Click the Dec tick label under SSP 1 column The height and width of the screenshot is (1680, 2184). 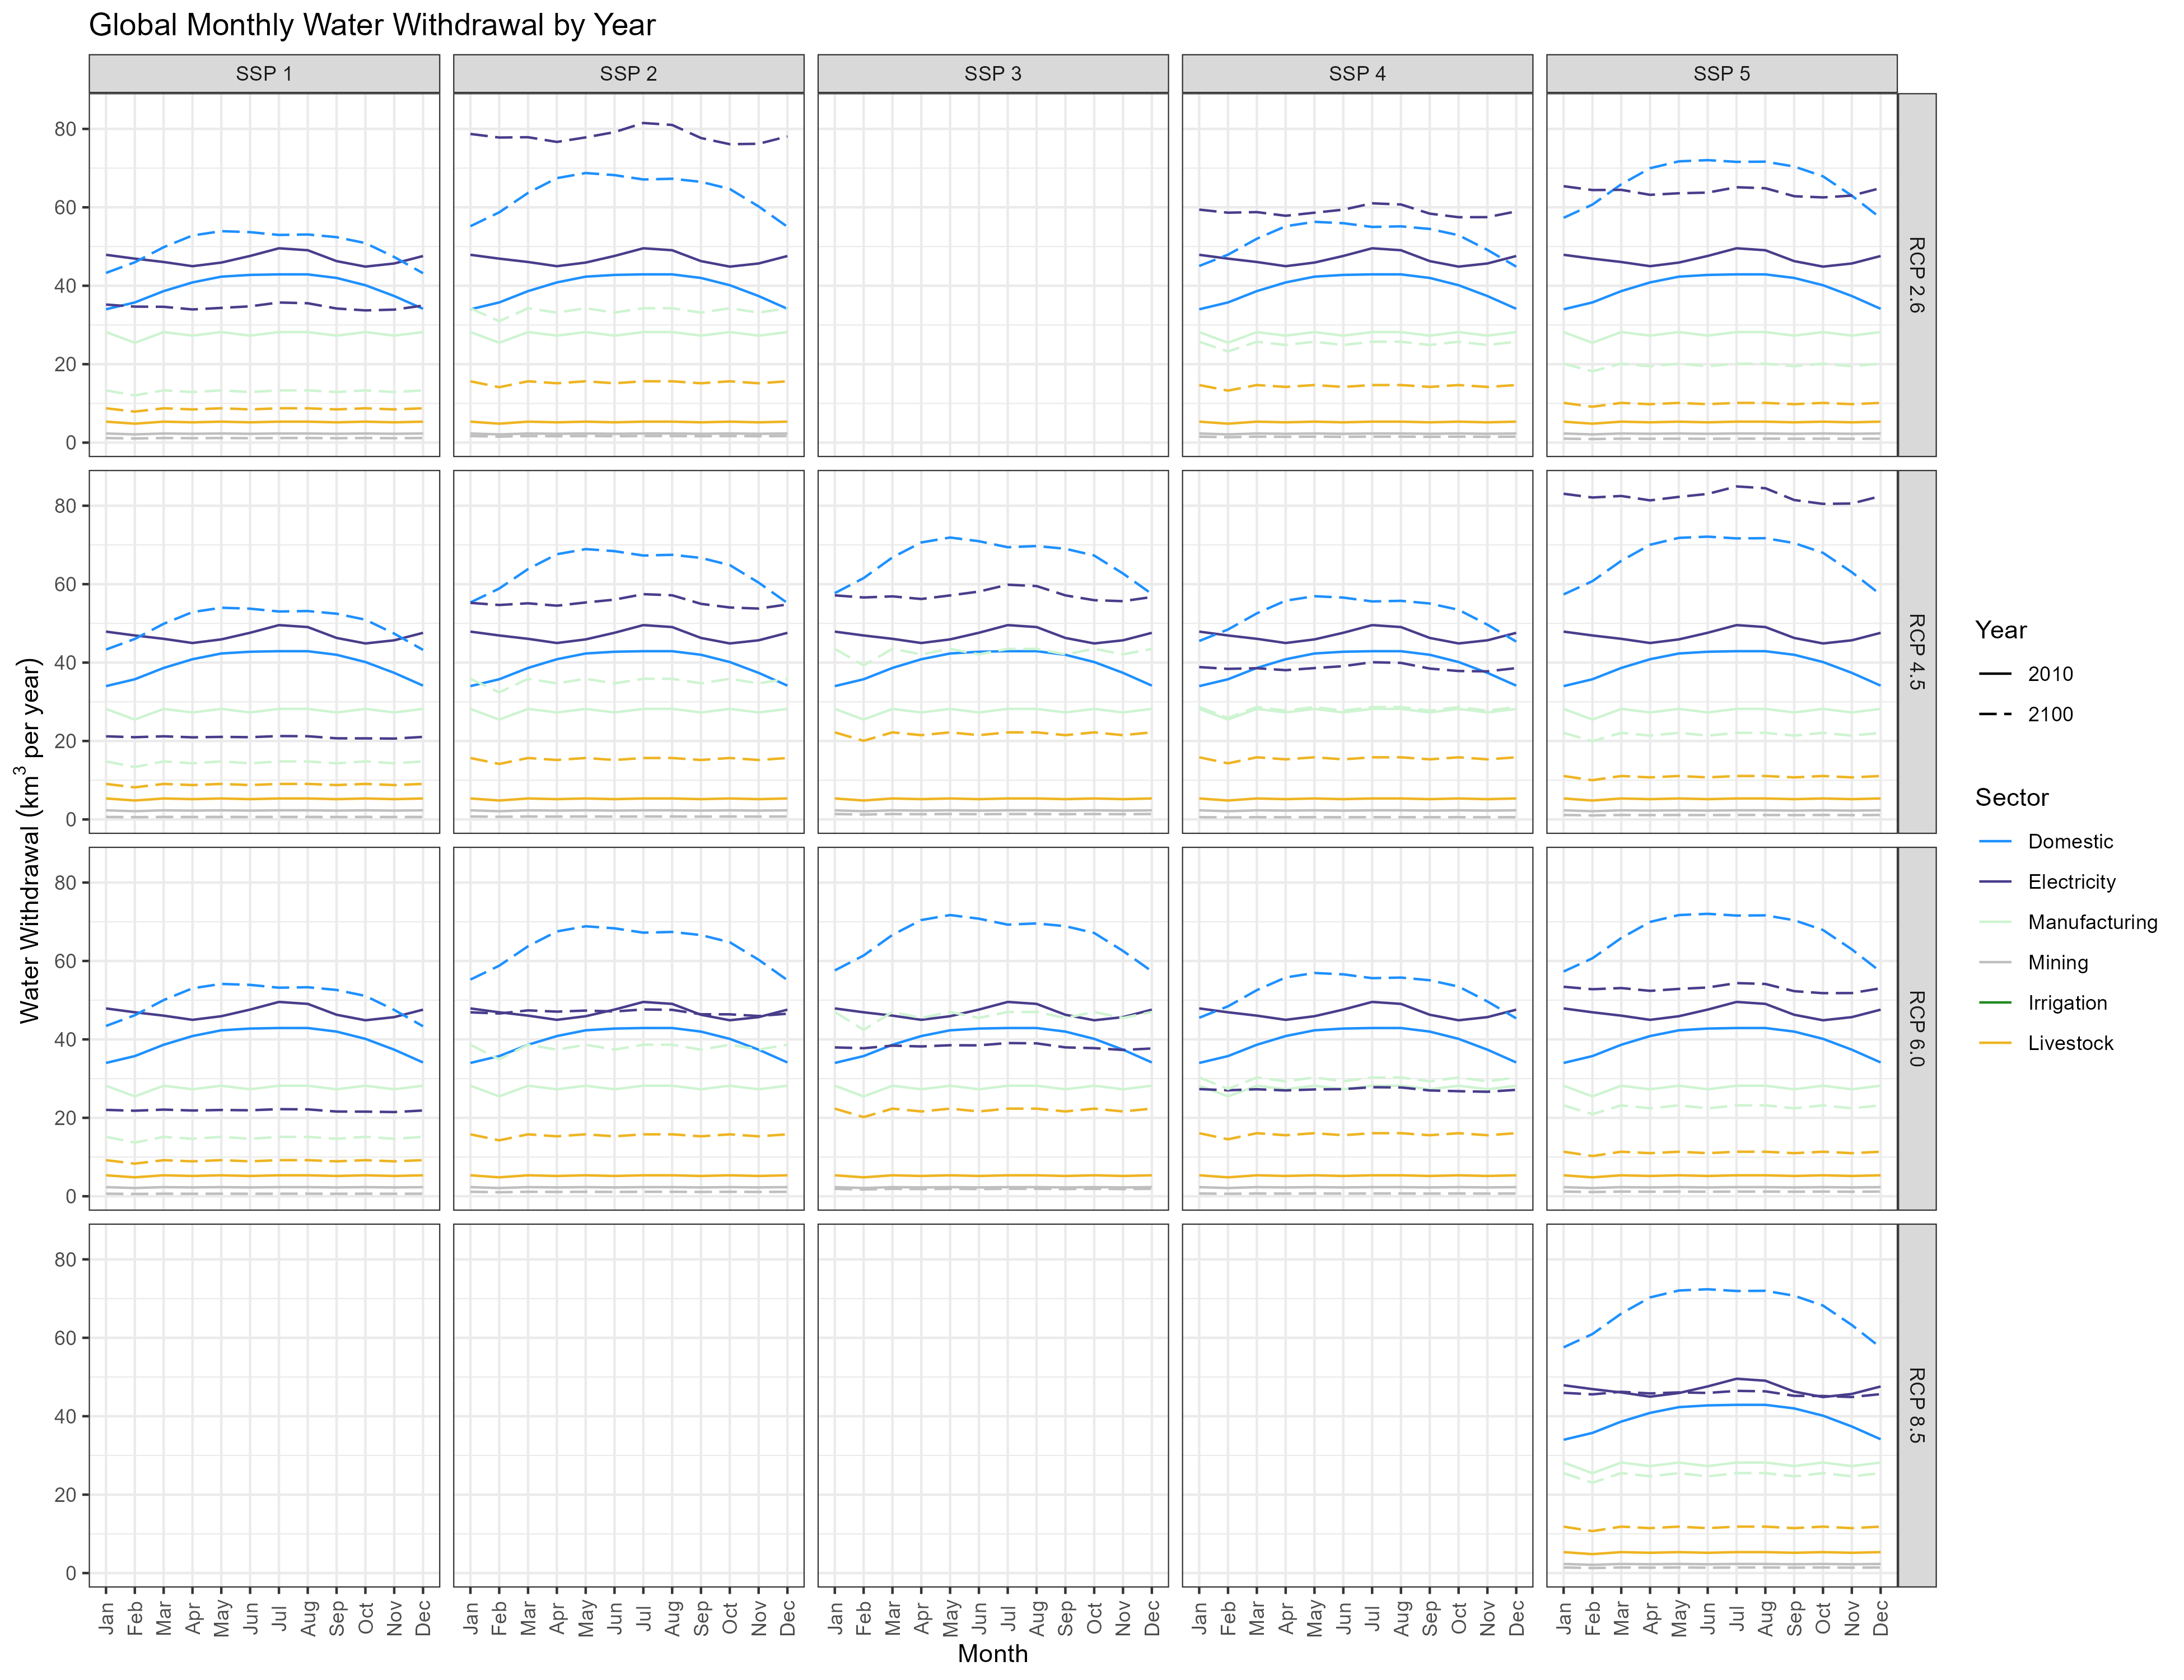(x=423, y=1617)
